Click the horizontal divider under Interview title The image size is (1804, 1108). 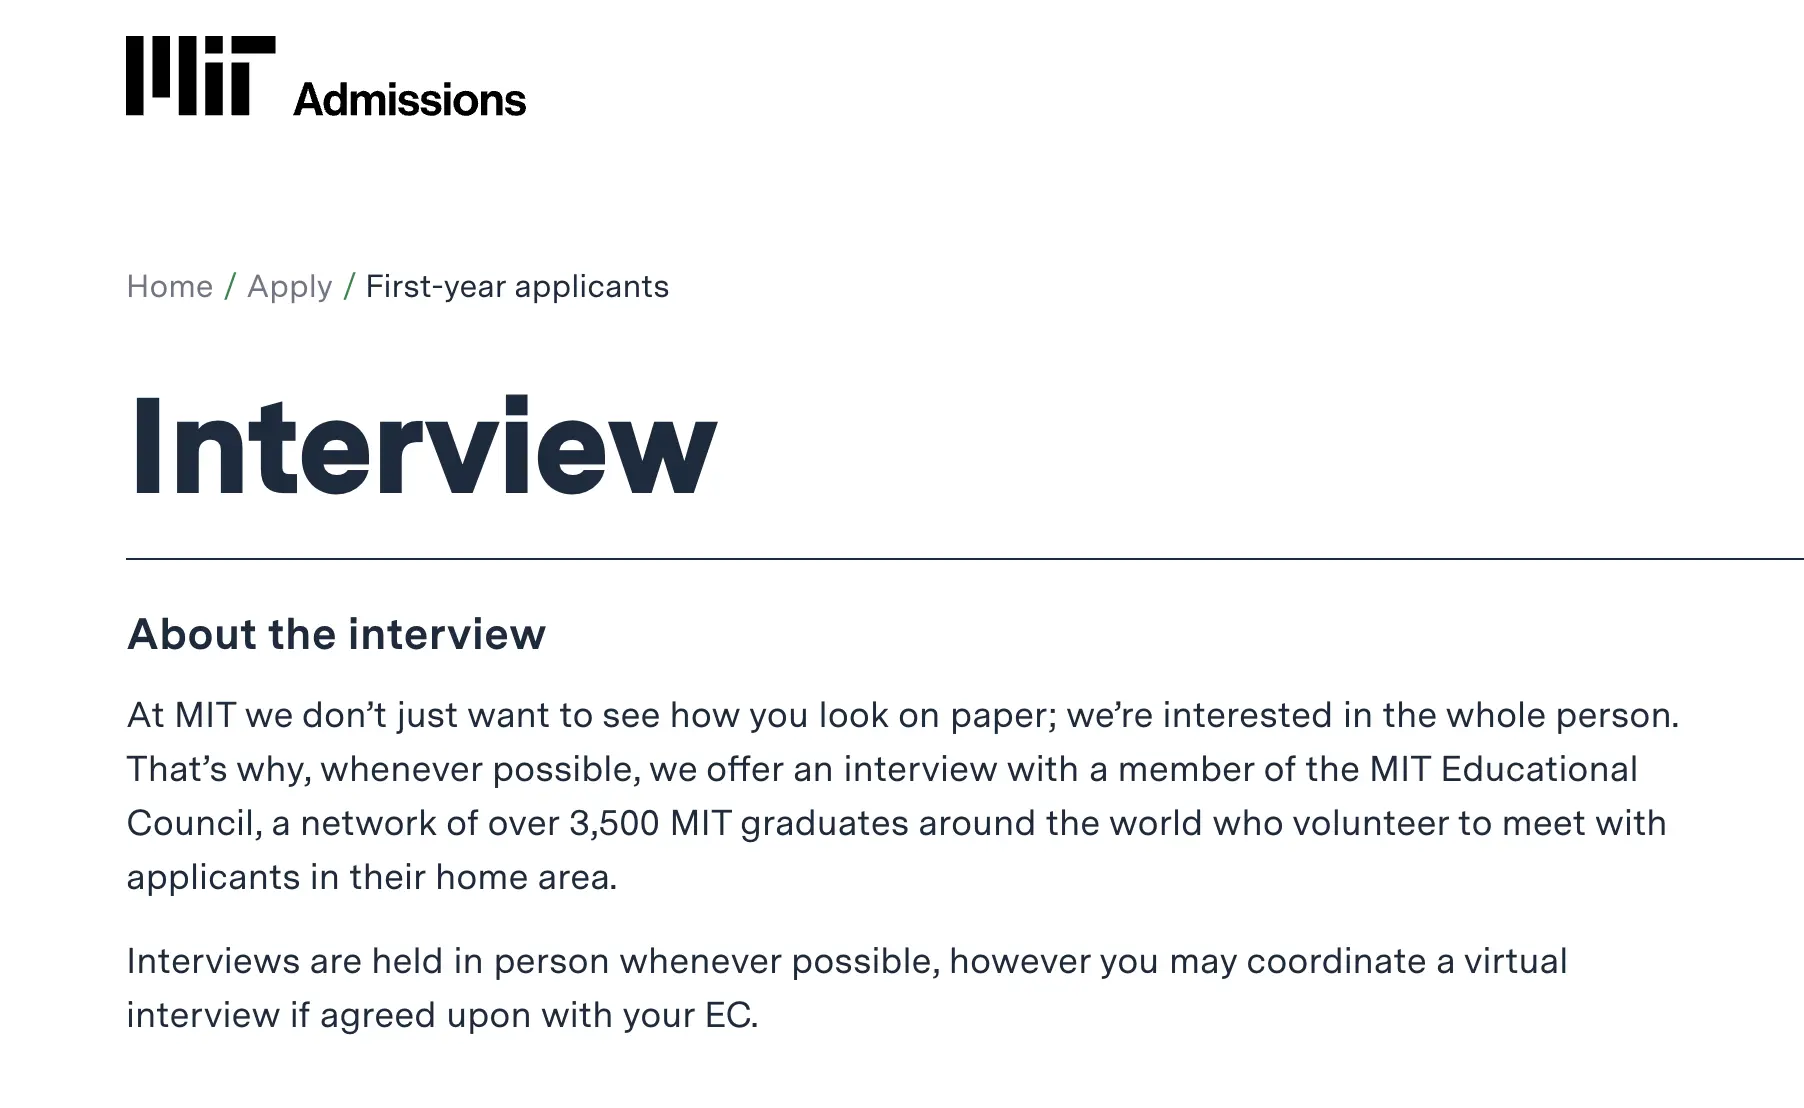click(x=964, y=559)
